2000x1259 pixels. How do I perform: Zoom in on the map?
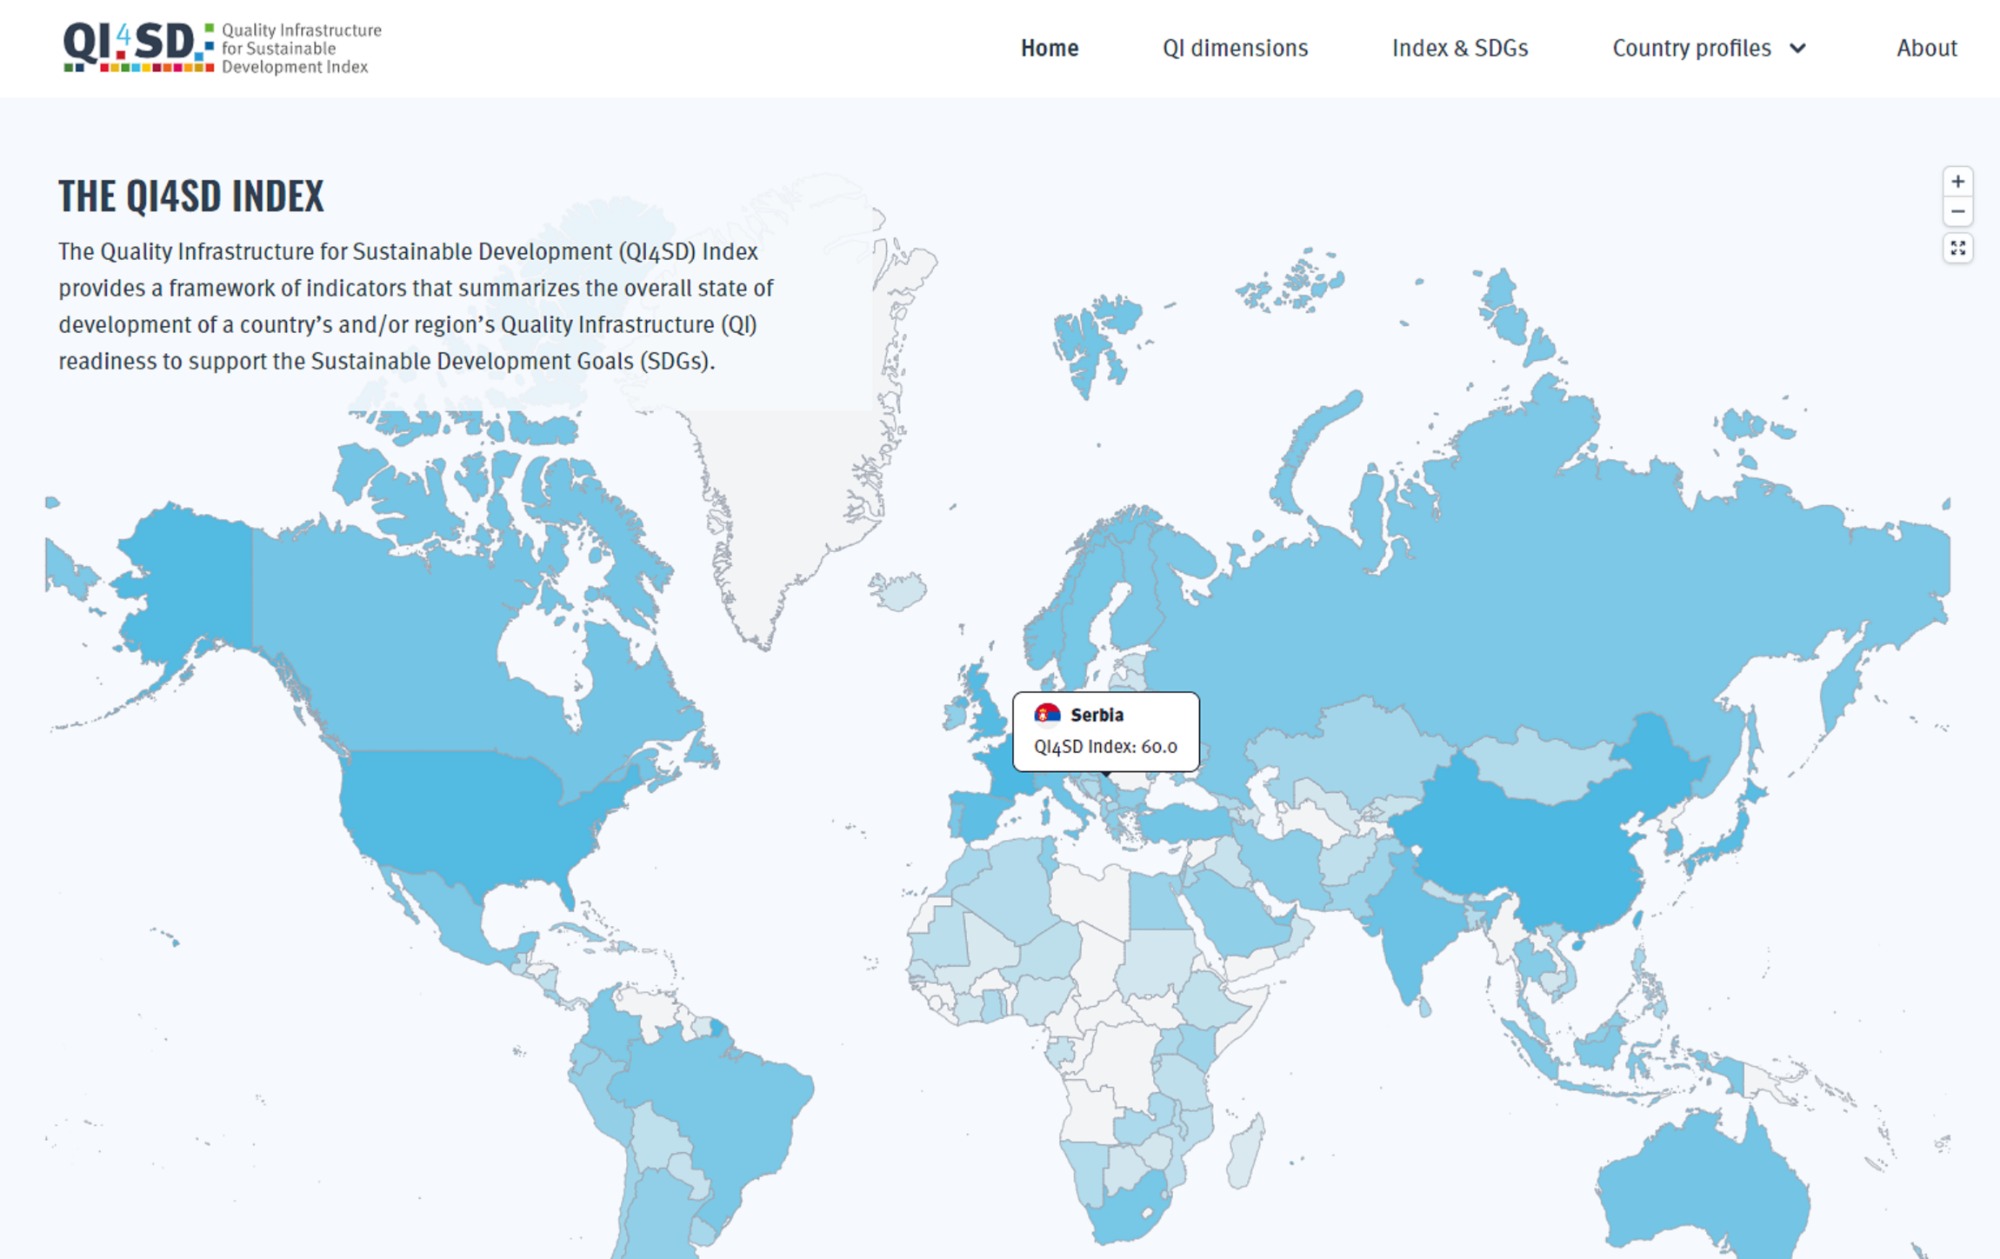click(1957, 182)
